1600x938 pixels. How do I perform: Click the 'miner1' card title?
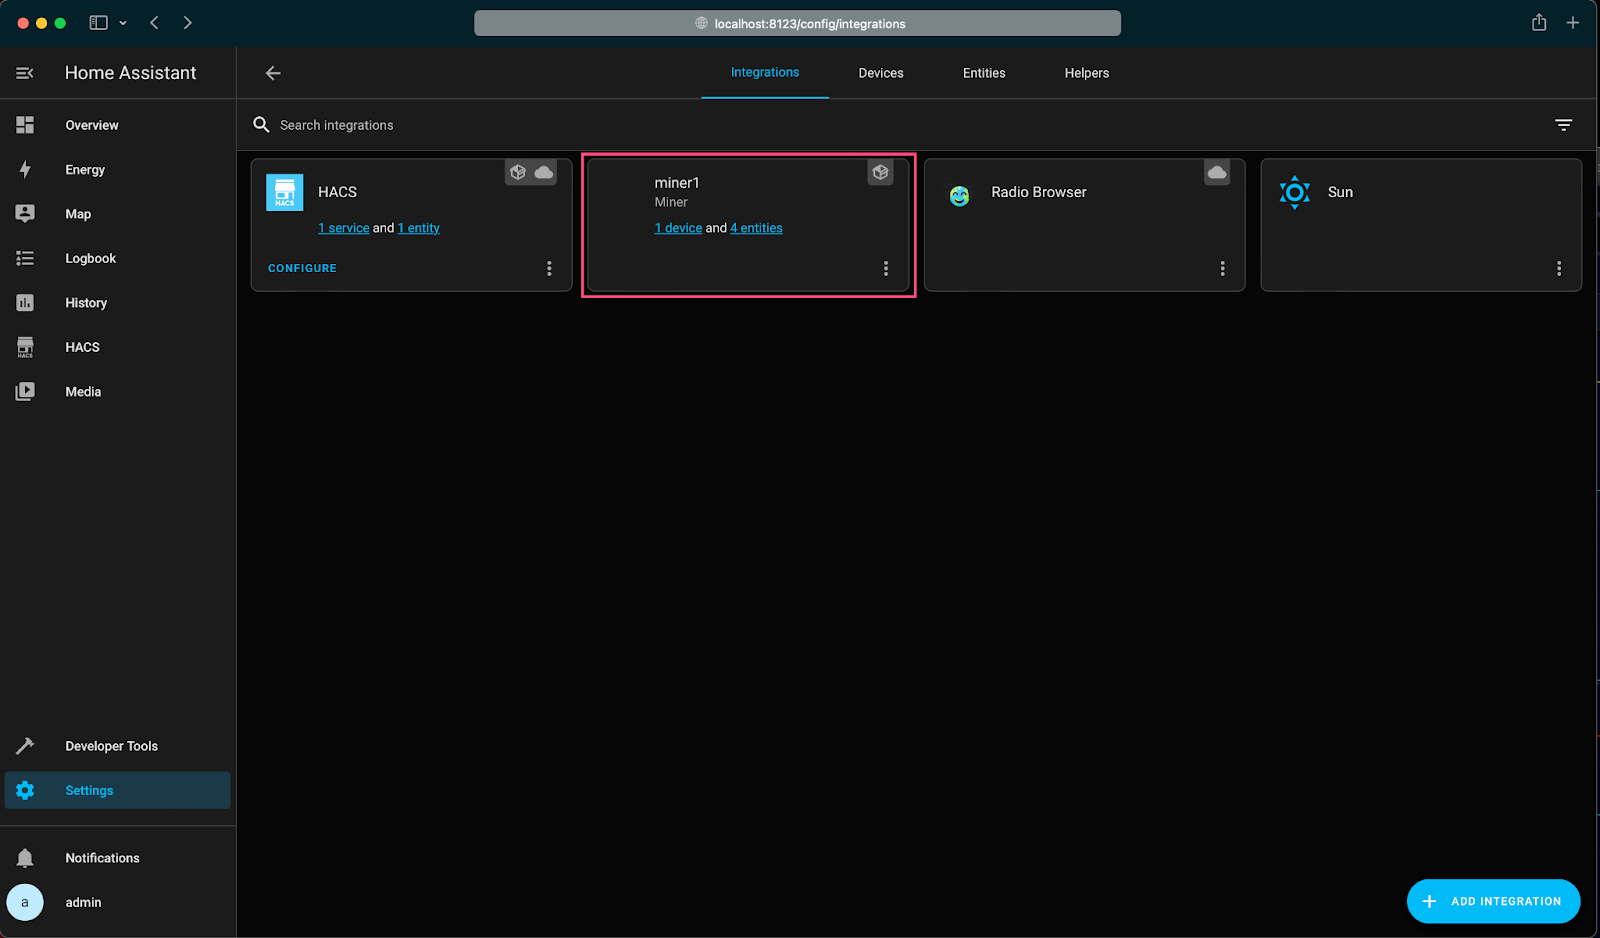coord(677,183)
